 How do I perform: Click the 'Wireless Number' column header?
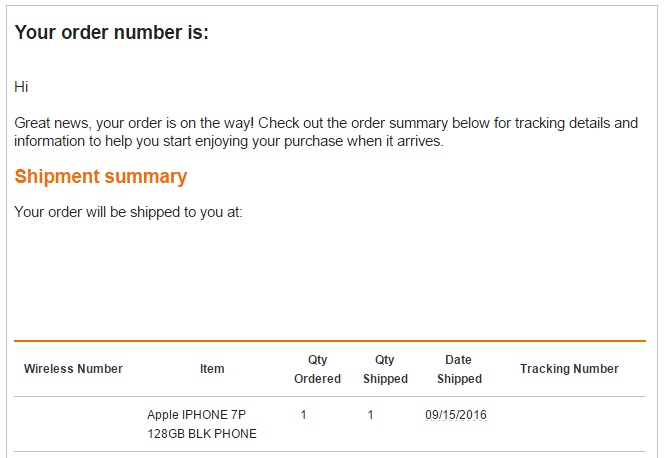point(73,369)
